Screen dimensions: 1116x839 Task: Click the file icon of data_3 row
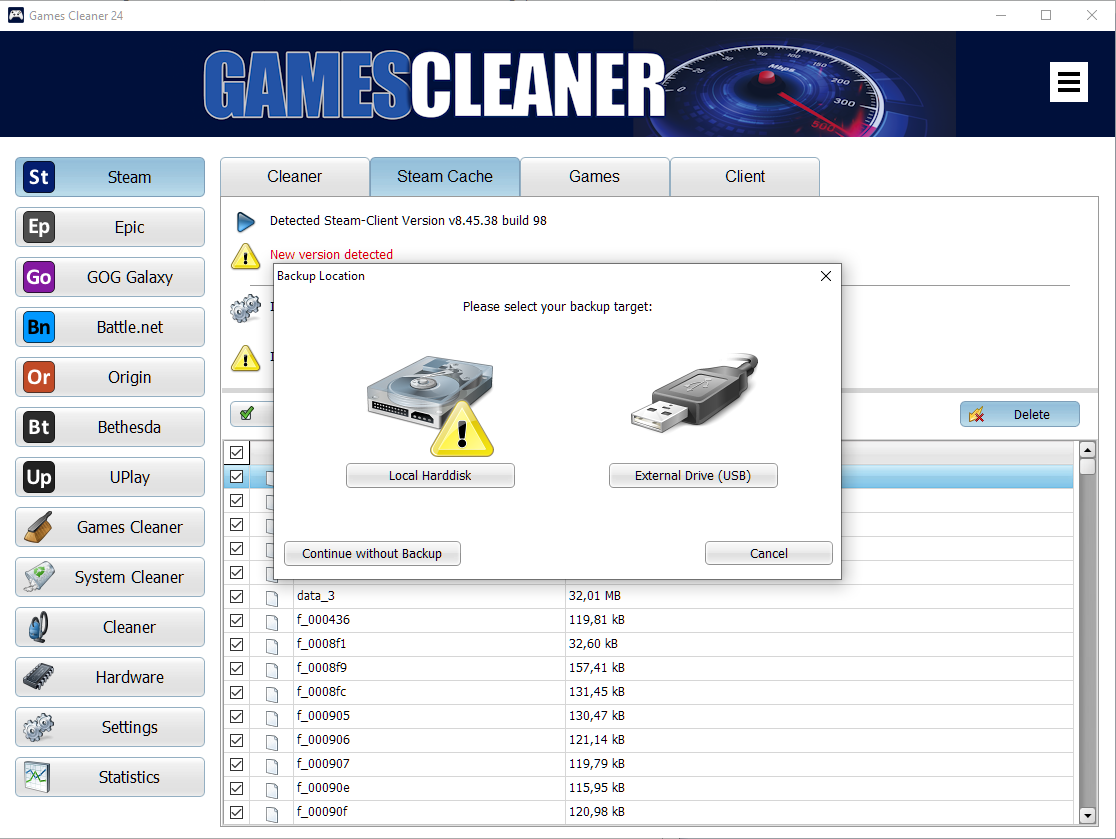pos(272,597)
